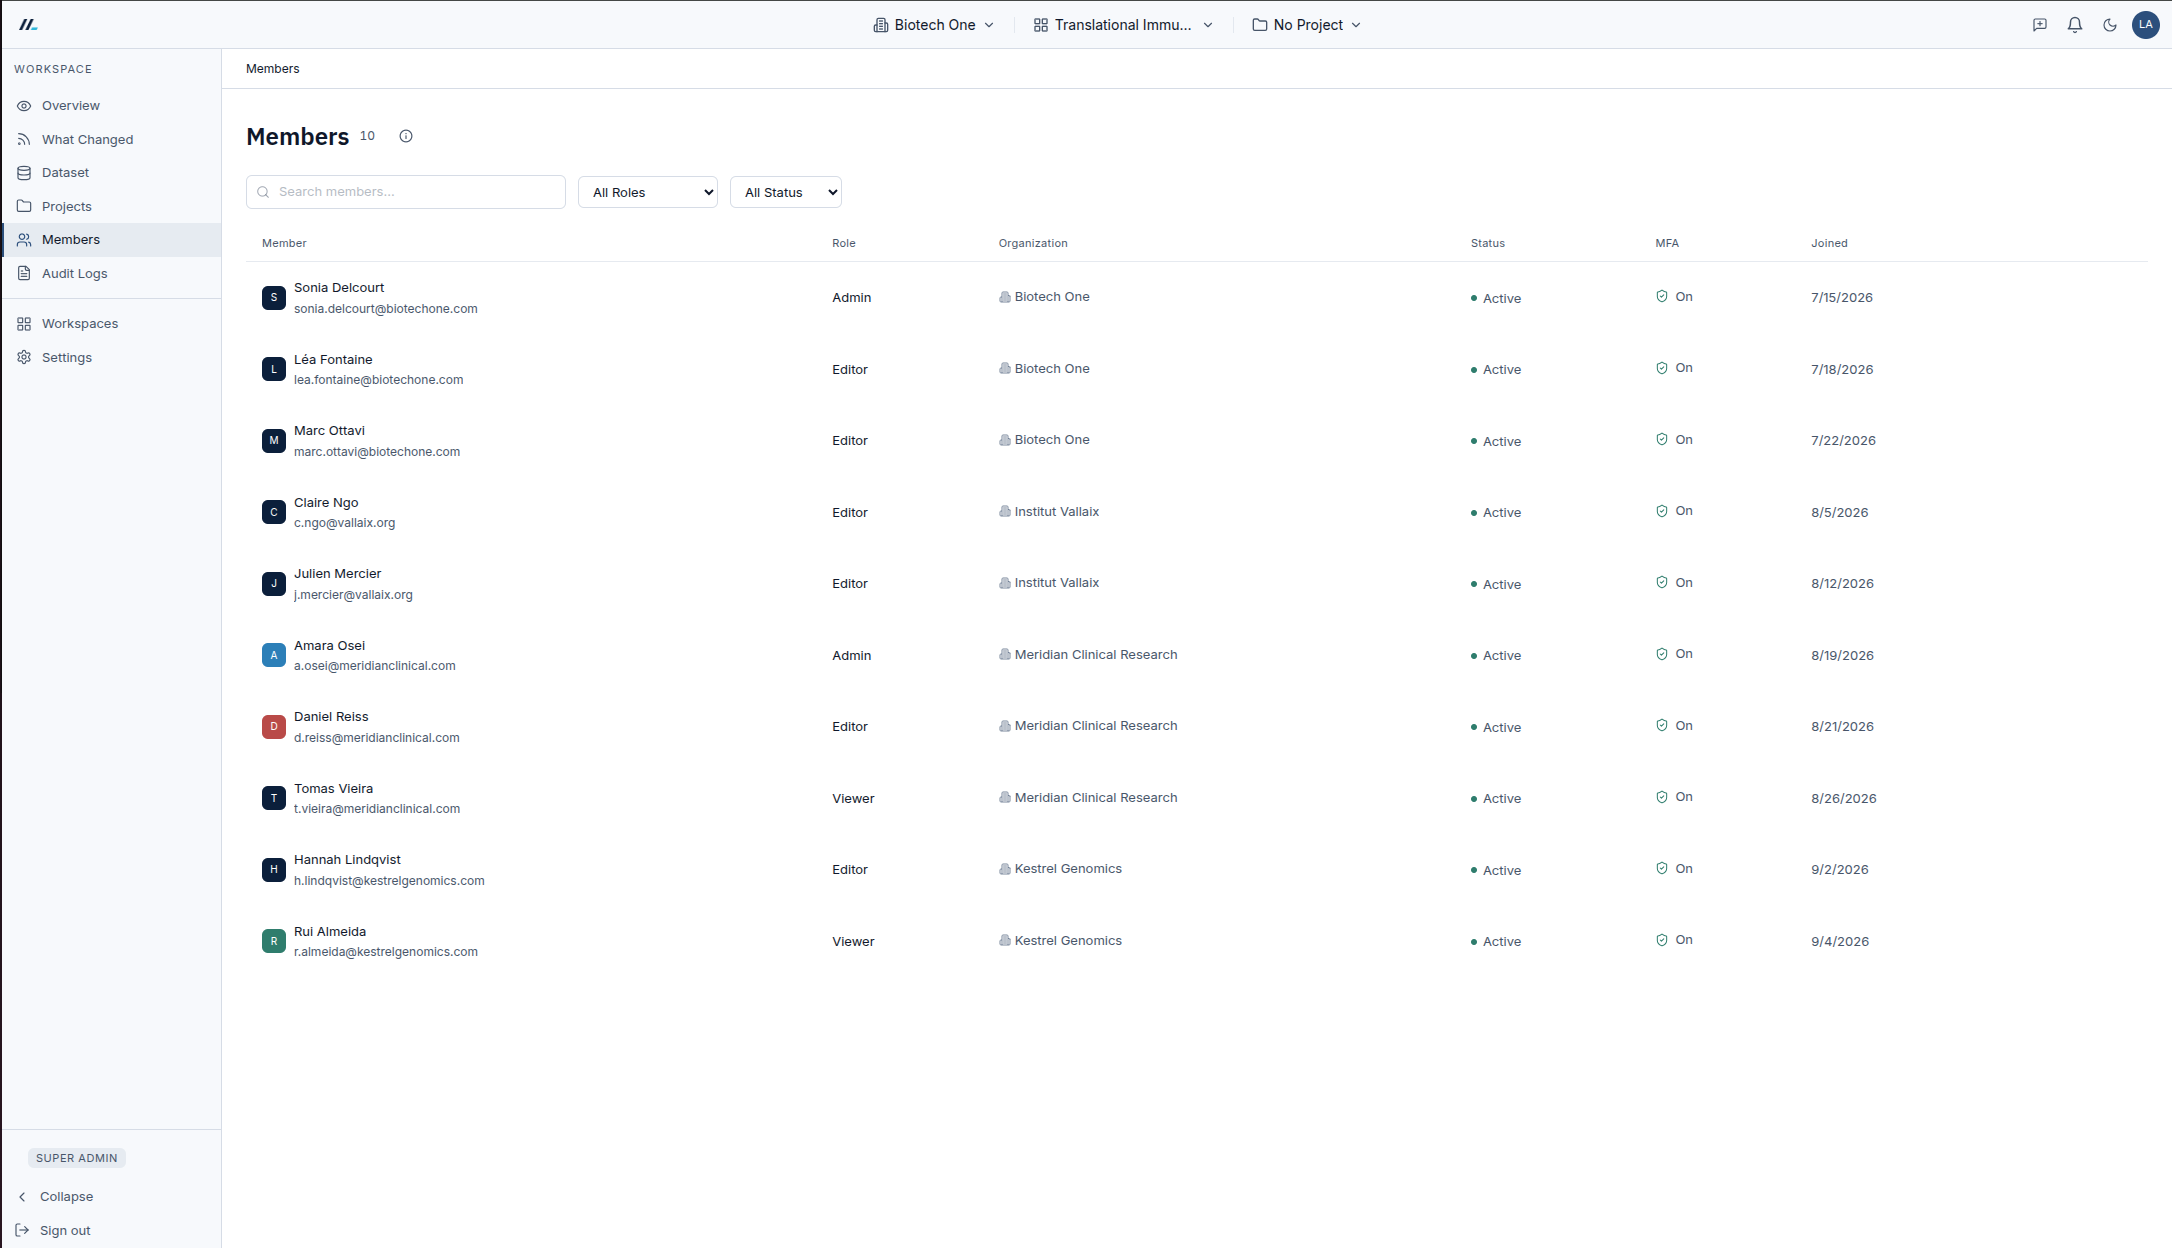
Task: Click Amara Osei's blue A avatar
Action: (x=274, y=656)
